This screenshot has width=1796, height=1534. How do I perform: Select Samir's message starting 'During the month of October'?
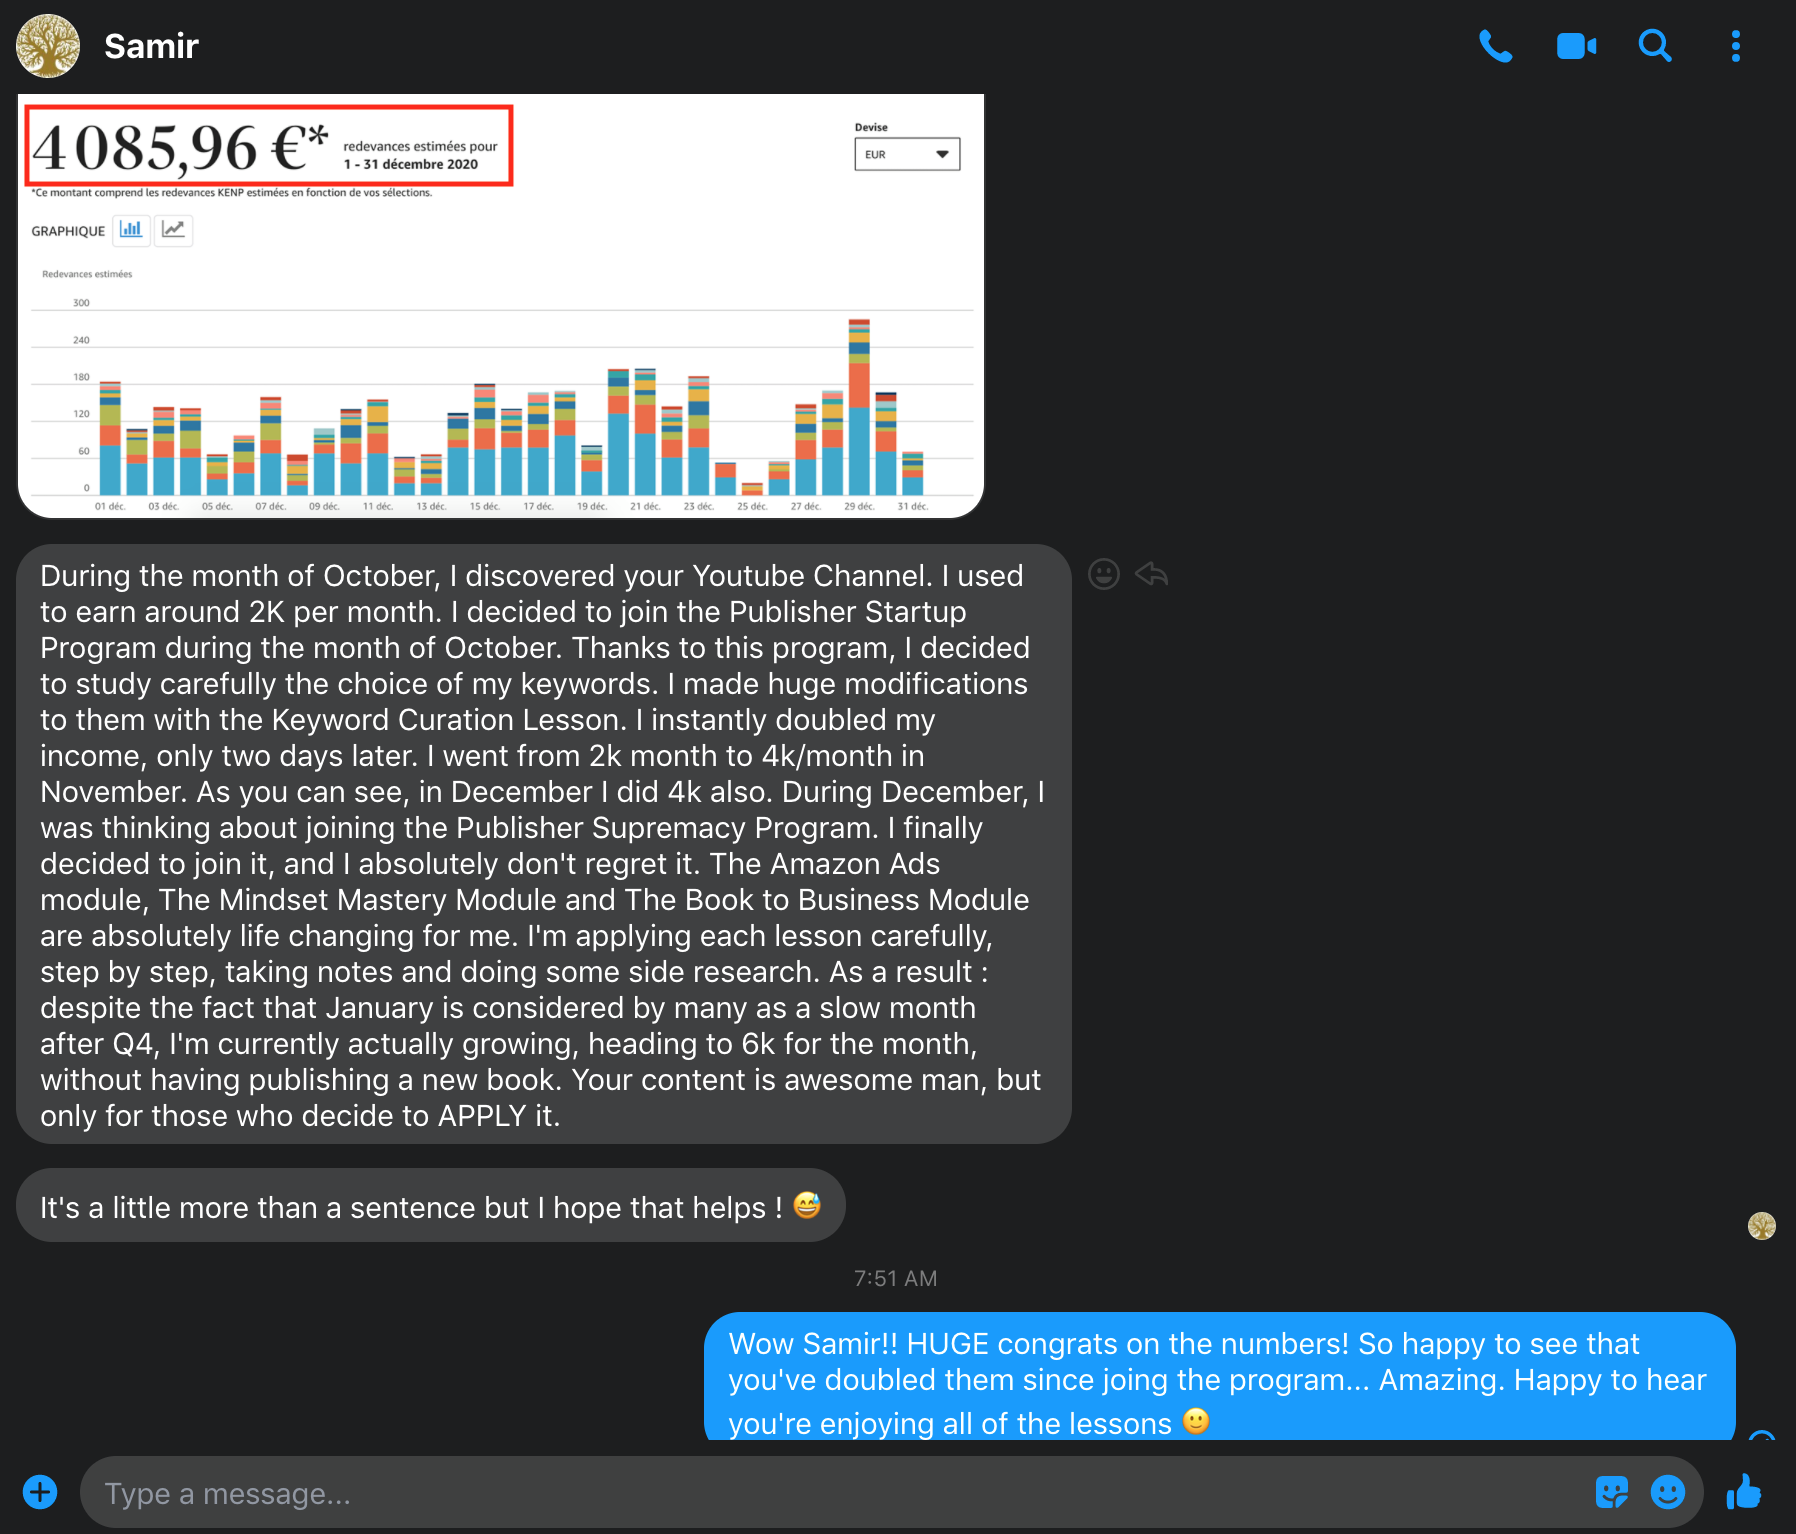(x=544, y=844)
